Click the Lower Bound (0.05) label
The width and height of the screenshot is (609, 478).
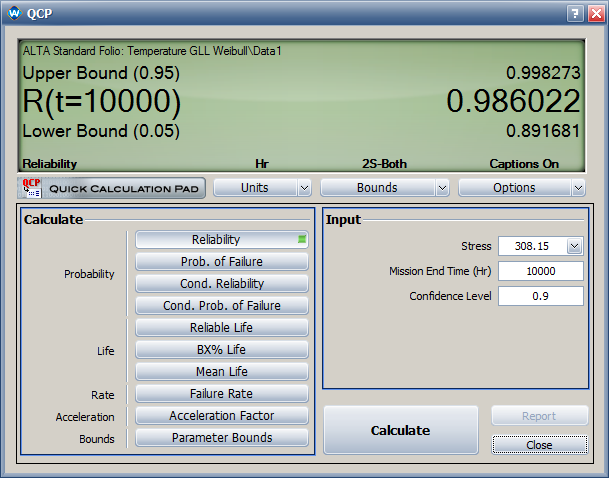click(x=101, y=131)
